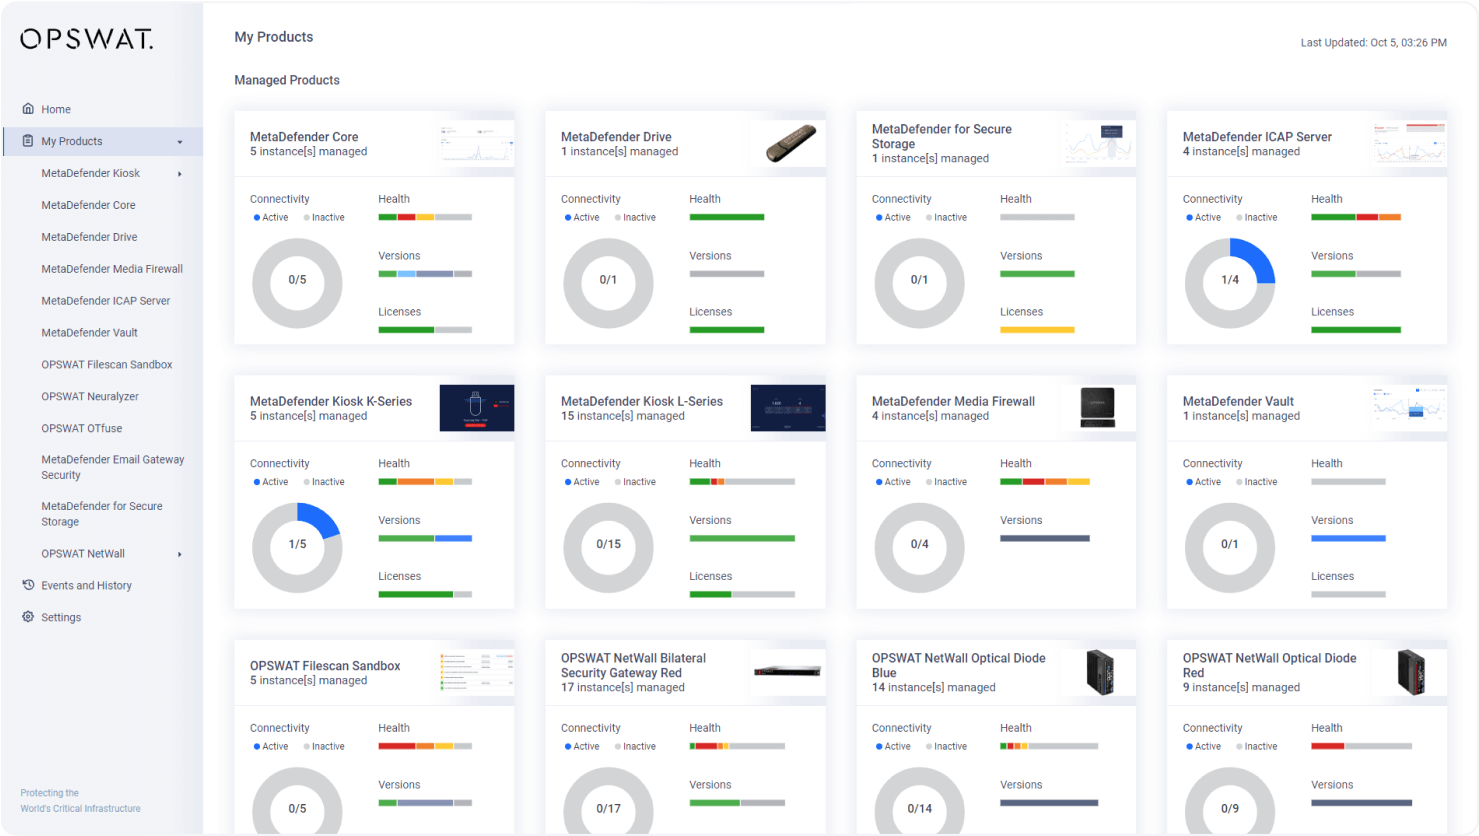Screen dimensions: 1479x836
Task: Click MetaDefender Drive USB thumbnail
Action: (x=790, y=144)
